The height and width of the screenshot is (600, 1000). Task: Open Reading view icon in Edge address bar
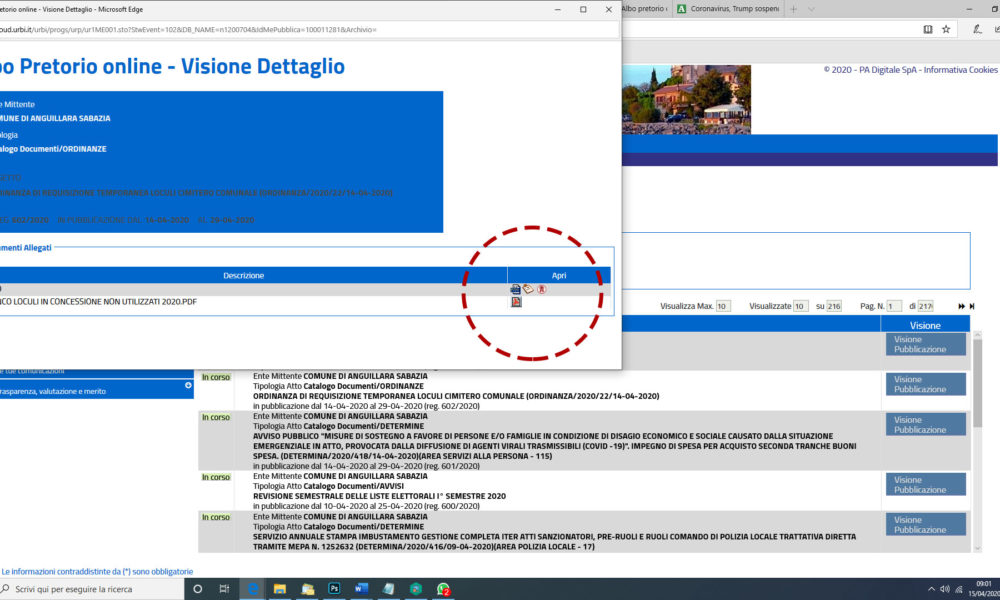click(x=928, y=29)
